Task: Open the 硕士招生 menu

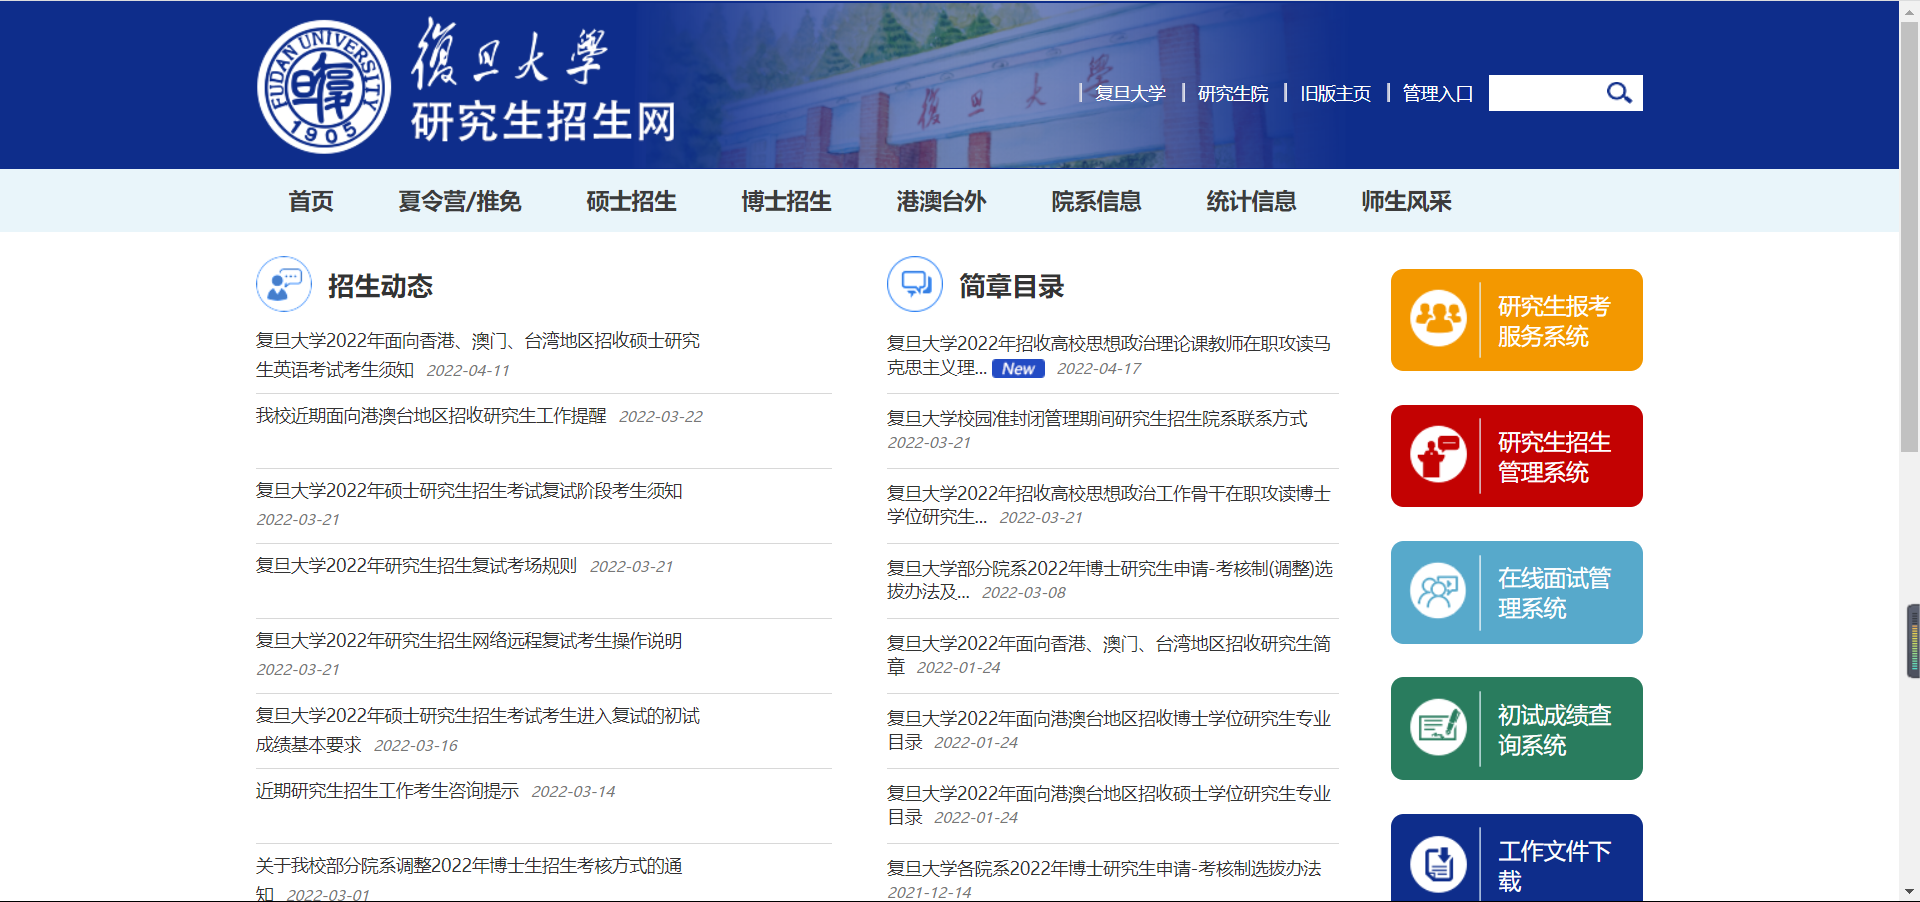Action: coord(631,201)
